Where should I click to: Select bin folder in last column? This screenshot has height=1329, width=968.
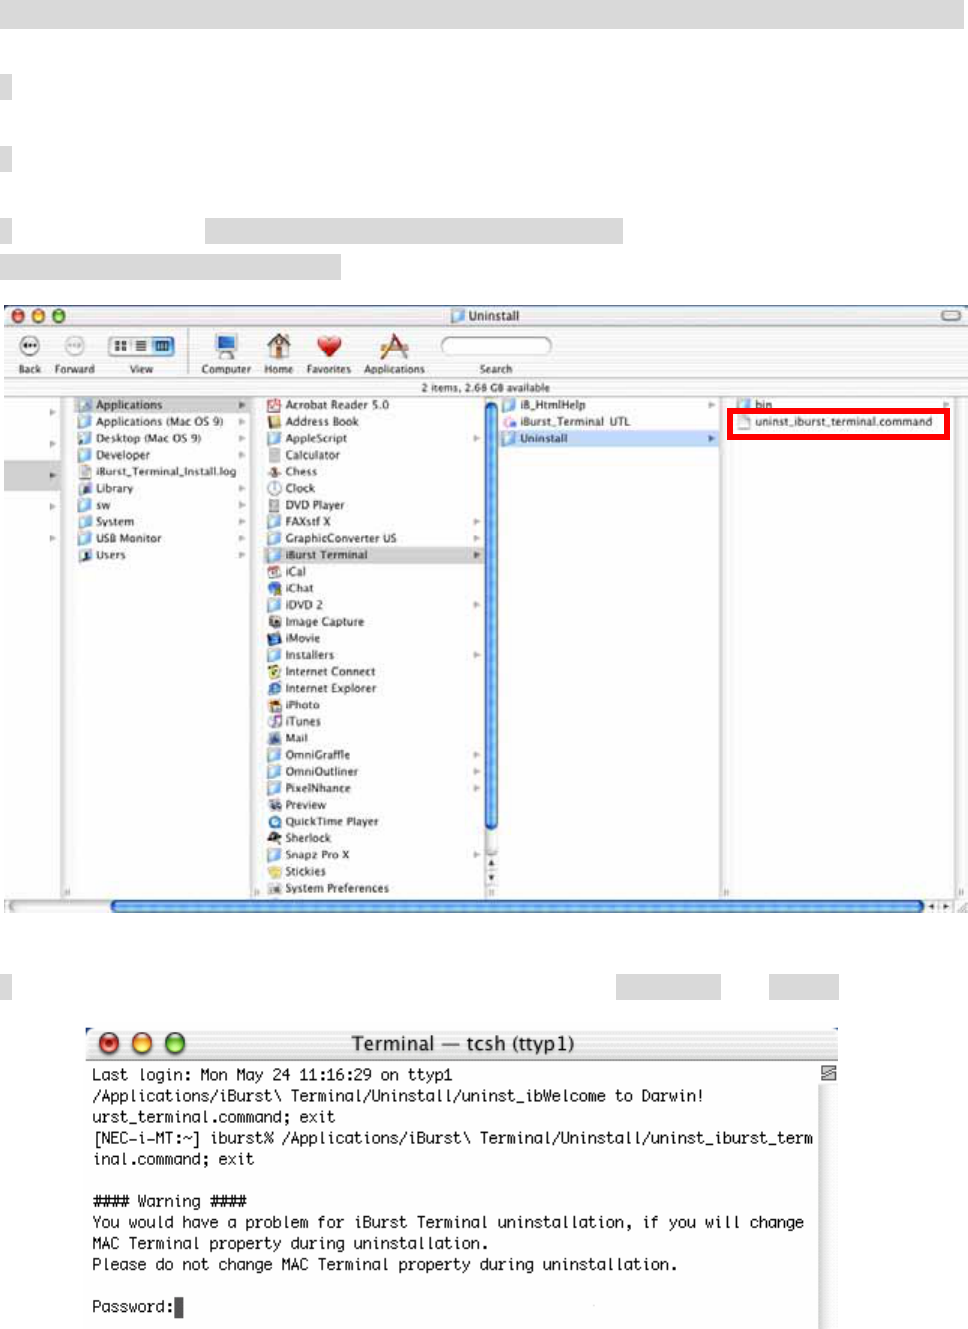(x=843, y=405)
